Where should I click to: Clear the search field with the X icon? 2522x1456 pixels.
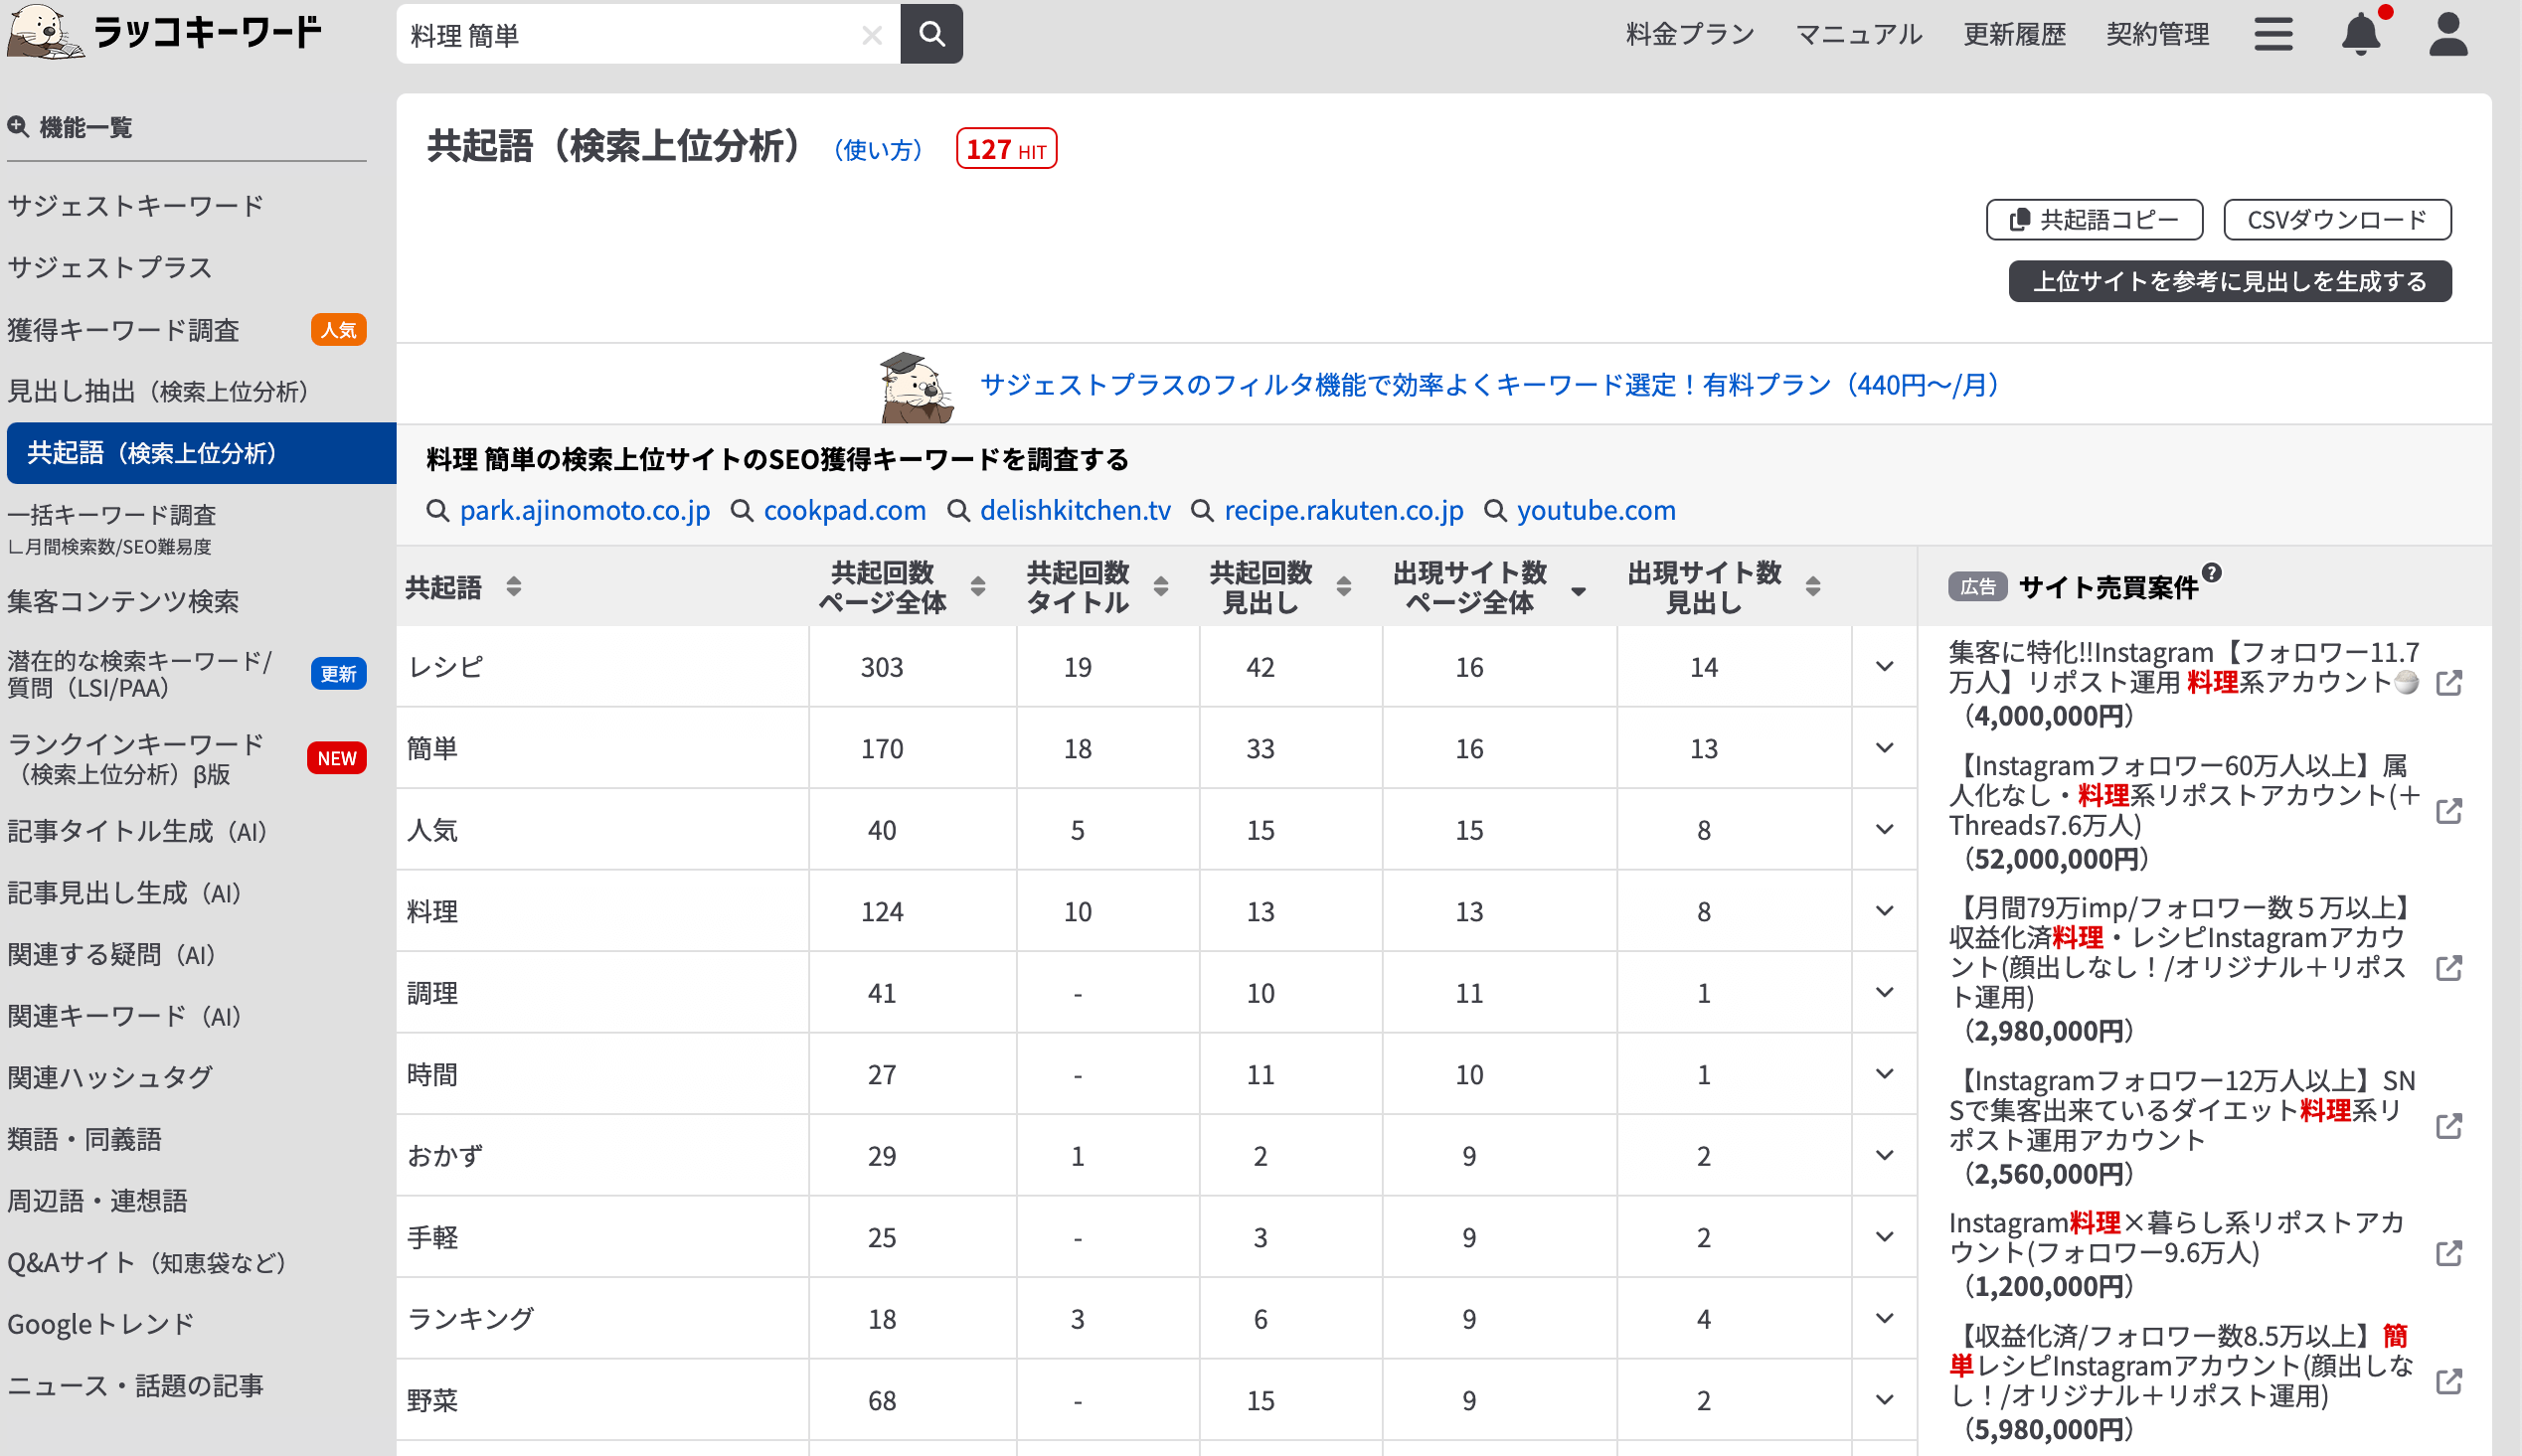click(x=871, y=35)
